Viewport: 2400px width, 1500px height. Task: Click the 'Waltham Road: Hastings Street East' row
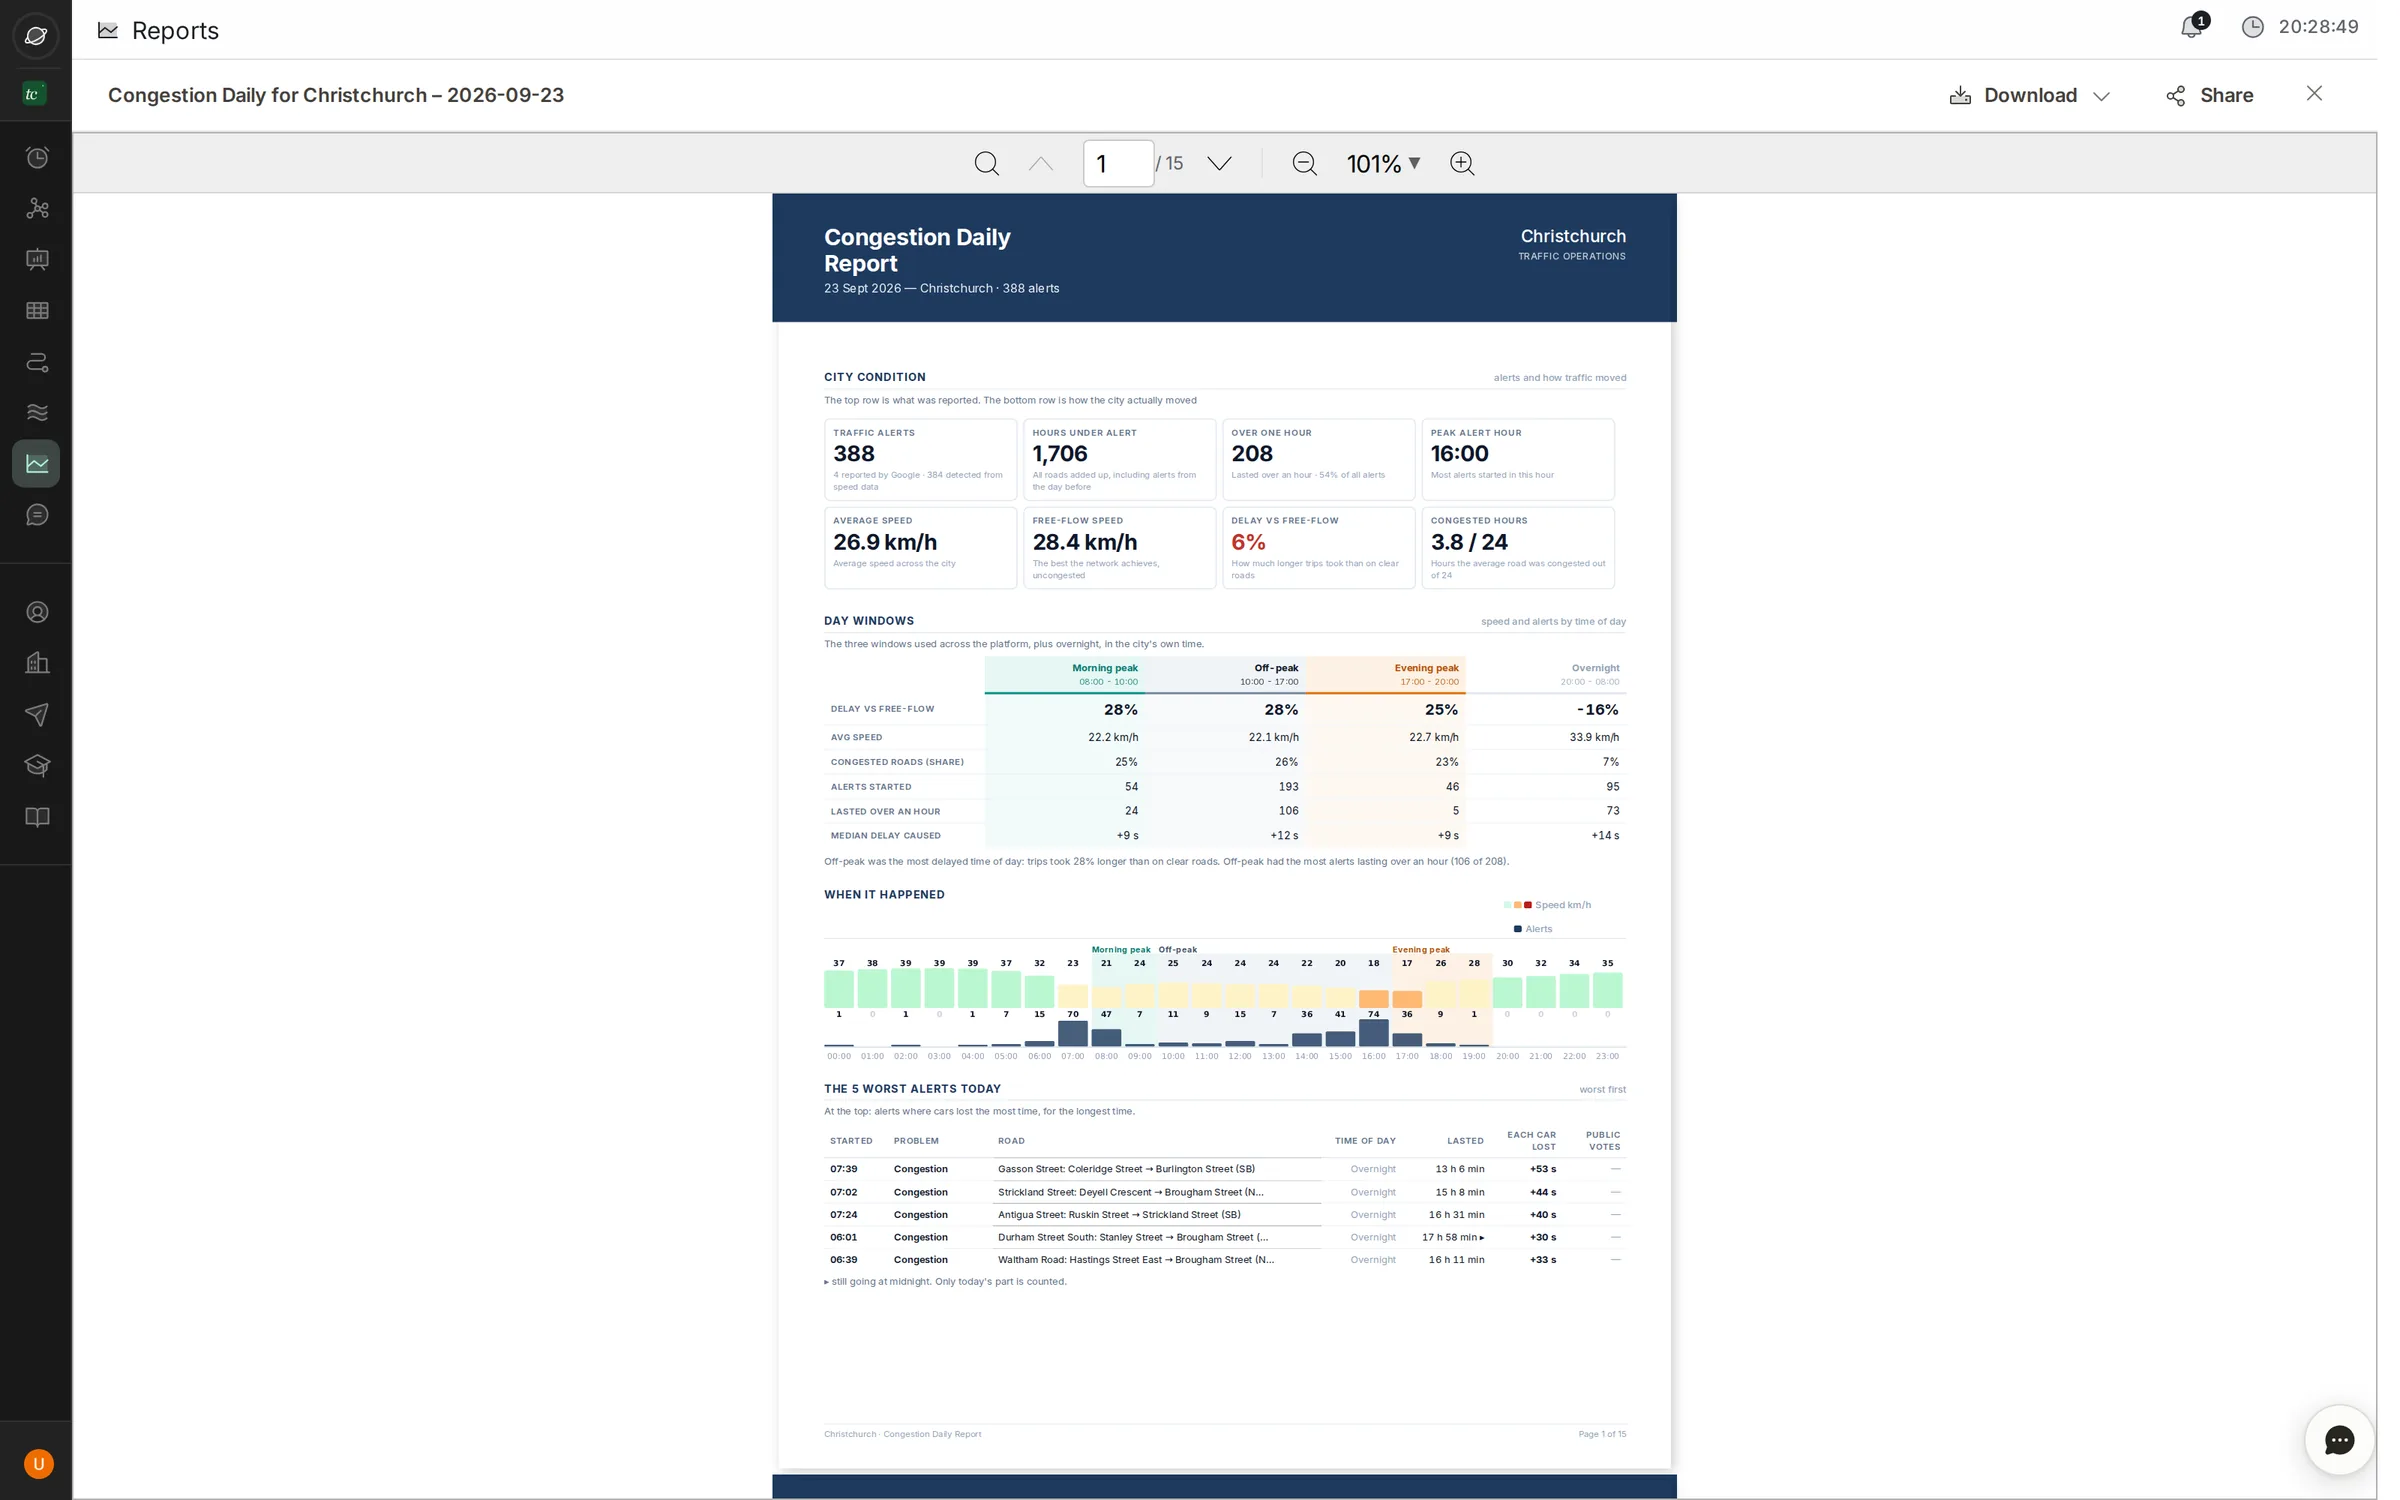(x=1224, y=1260)
